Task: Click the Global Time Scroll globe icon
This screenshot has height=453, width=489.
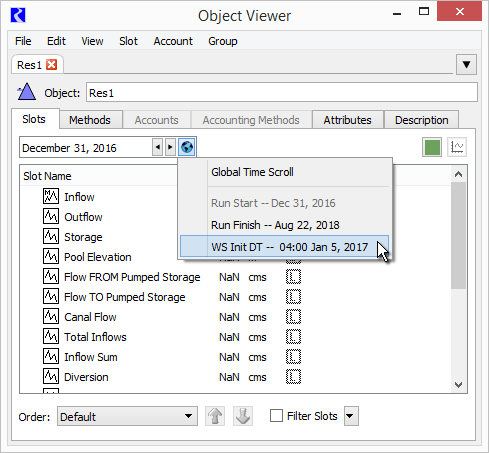Action: point(187,147)
